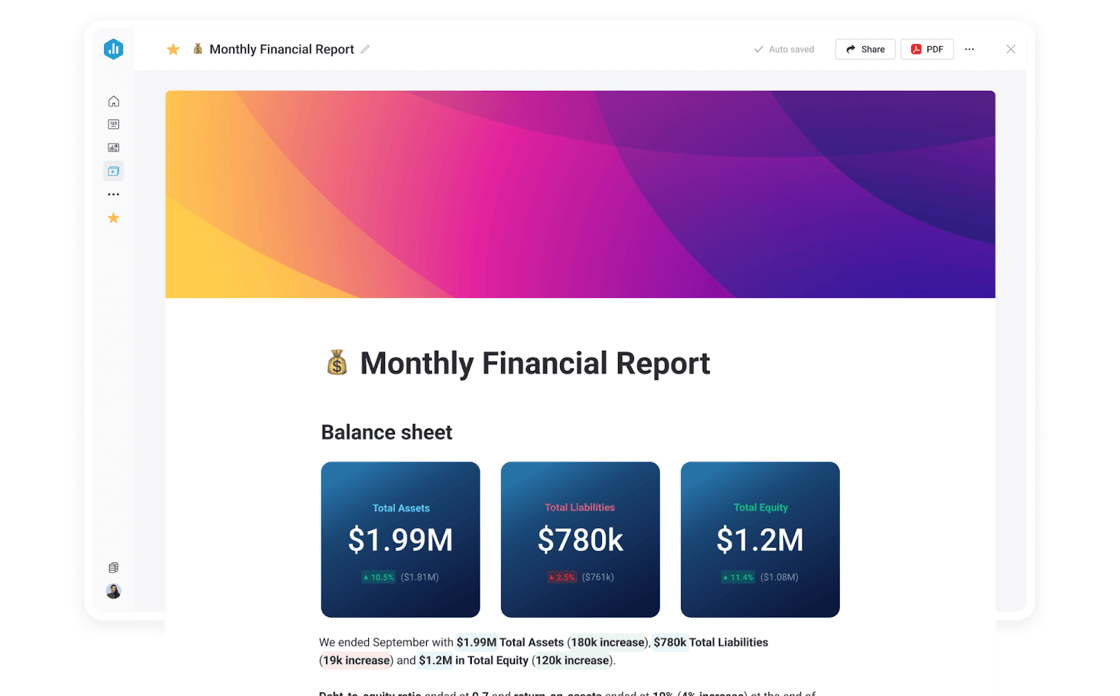Screen dimensions: 1120x696
Task: Click the header title Monthly Financial Report
Action: pos(281,49)
